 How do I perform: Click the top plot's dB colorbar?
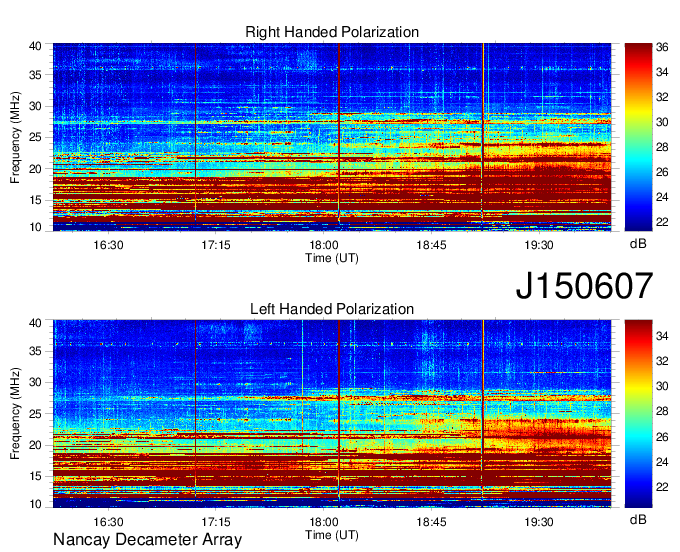click(x=638, y=137)
